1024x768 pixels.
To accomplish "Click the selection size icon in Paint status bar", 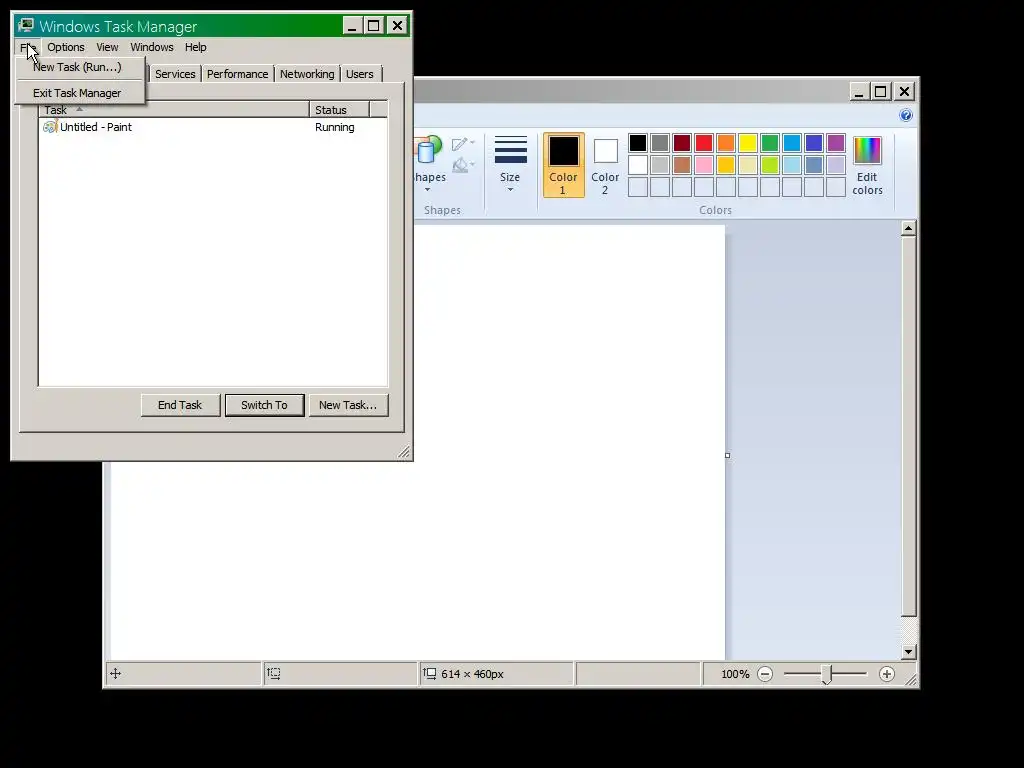I will click(274, 673).
